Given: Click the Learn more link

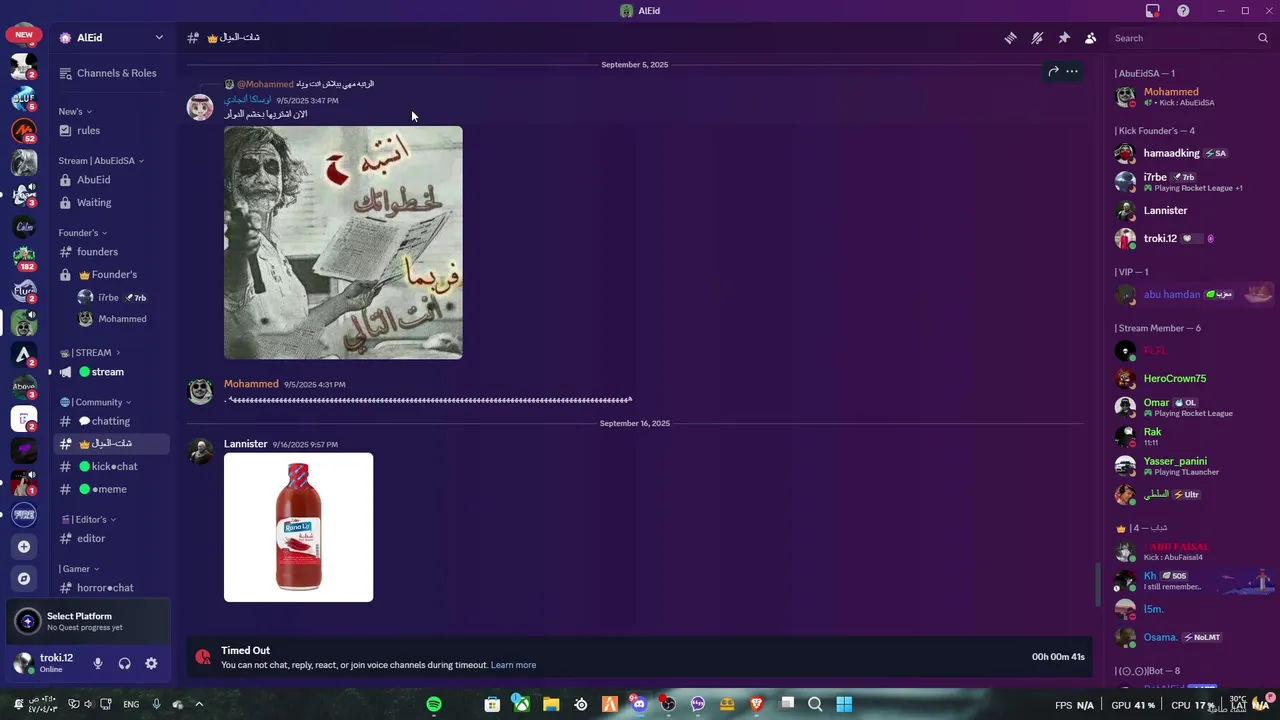Looking at the screenshot, I should click(x=513, y=665).
